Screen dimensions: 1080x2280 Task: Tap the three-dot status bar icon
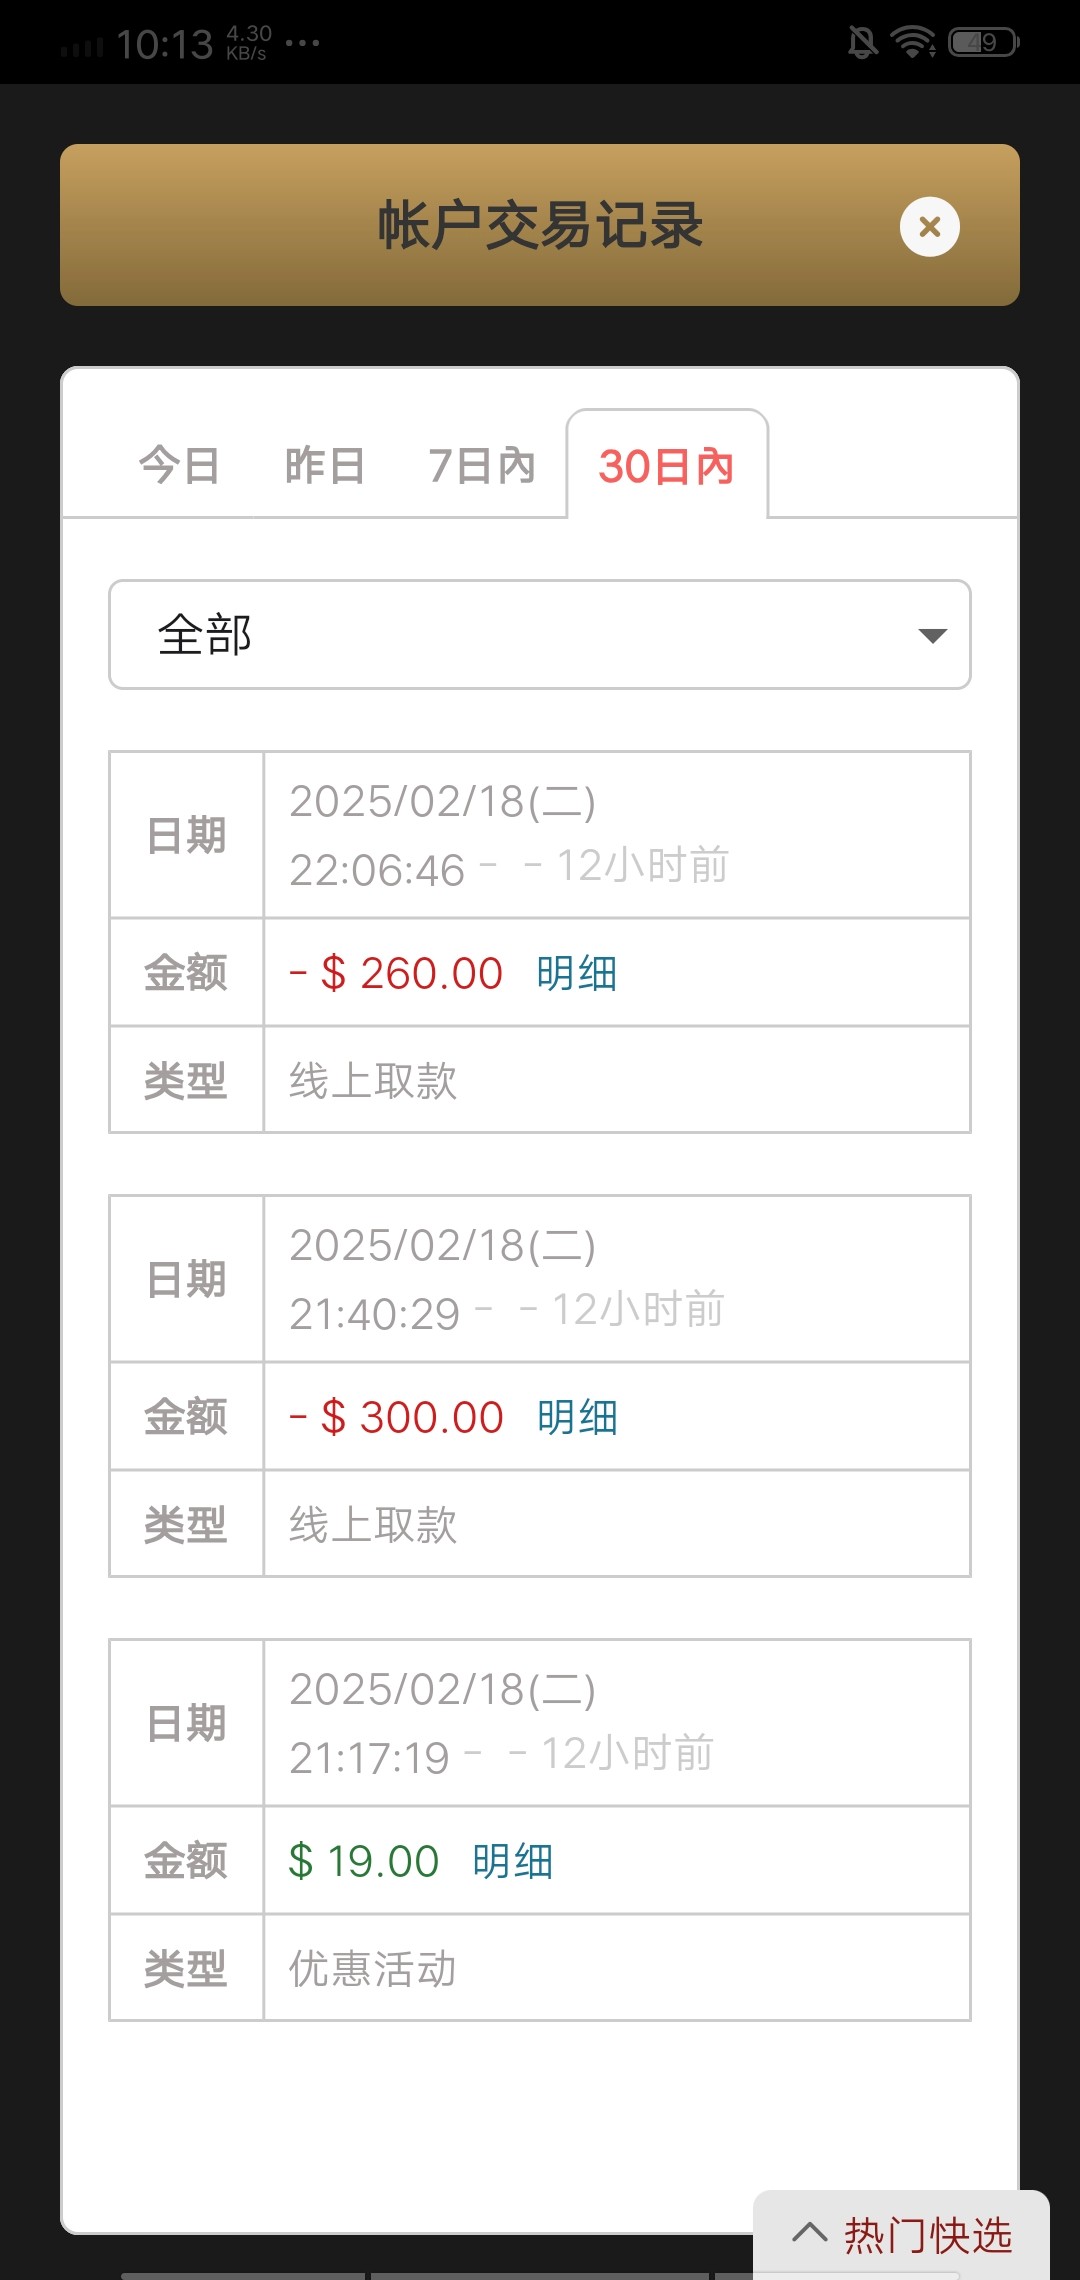[x=302, y=43]
